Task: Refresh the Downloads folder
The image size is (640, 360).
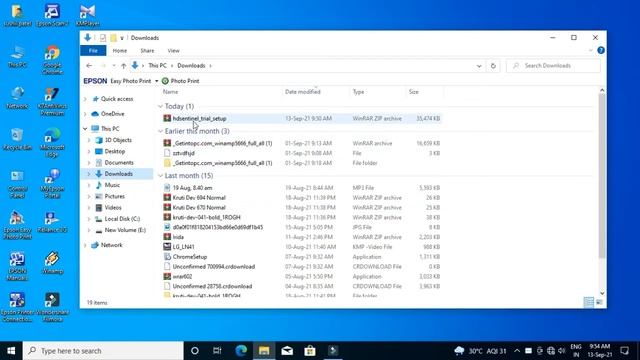Action: [493, 66]
